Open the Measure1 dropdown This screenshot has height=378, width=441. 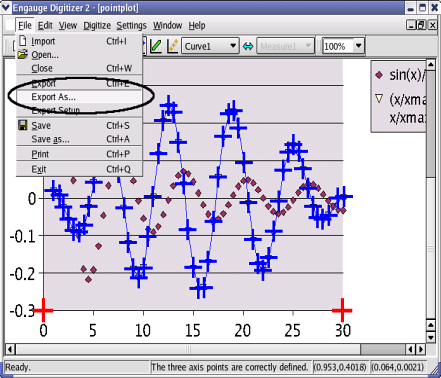pyautogui.click(x=285, y=46)
